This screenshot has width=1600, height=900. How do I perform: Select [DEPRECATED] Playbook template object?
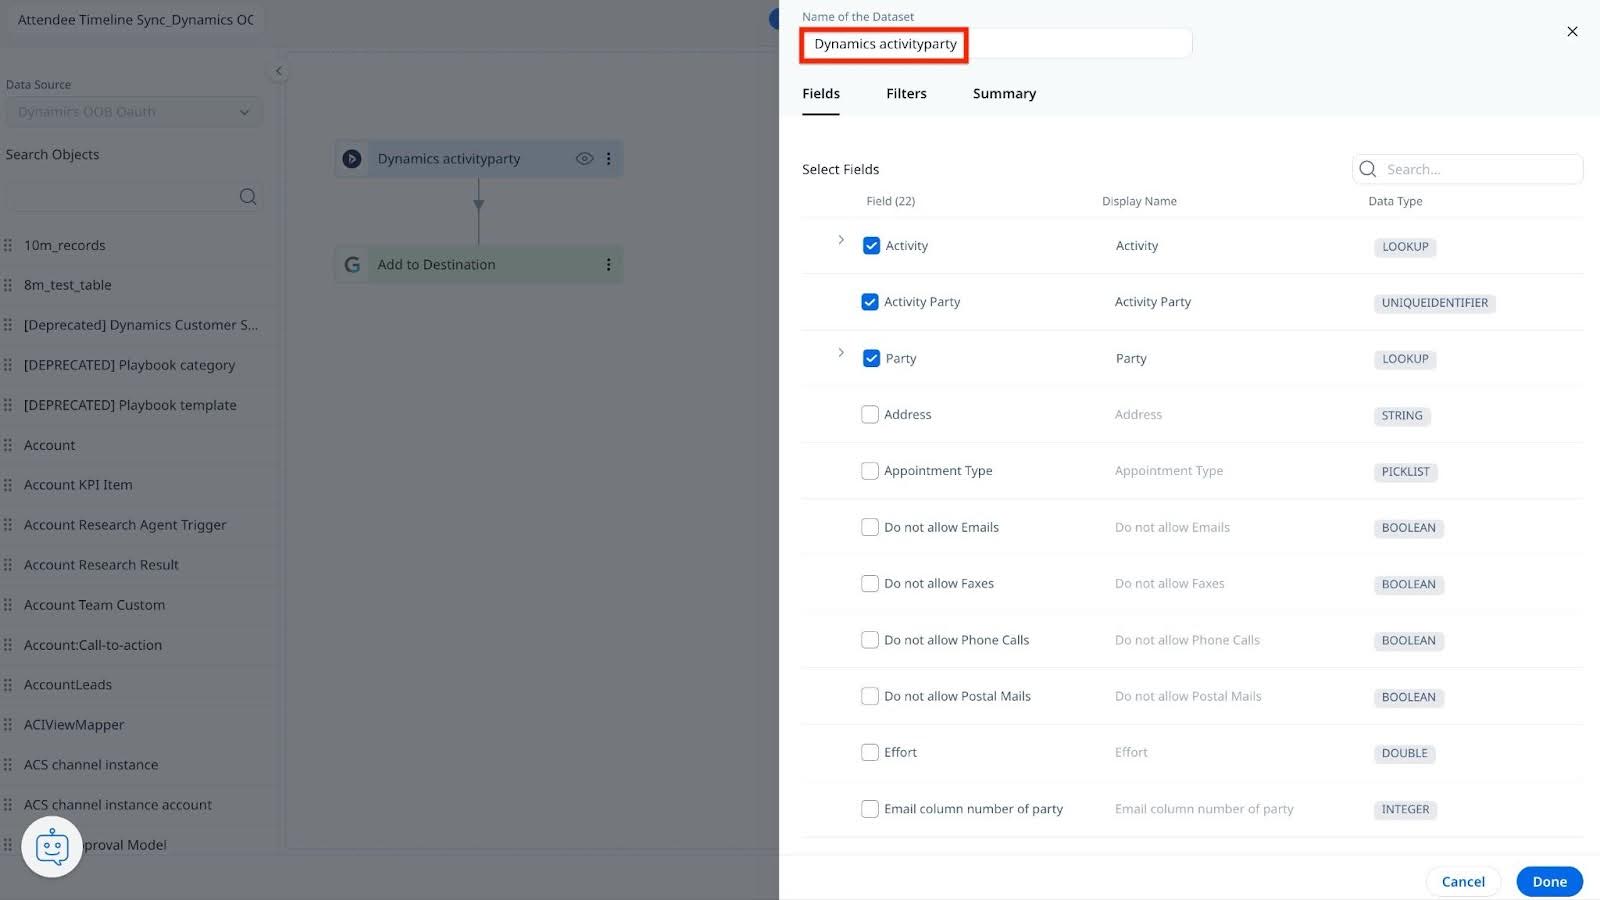(x=130, y=405)
